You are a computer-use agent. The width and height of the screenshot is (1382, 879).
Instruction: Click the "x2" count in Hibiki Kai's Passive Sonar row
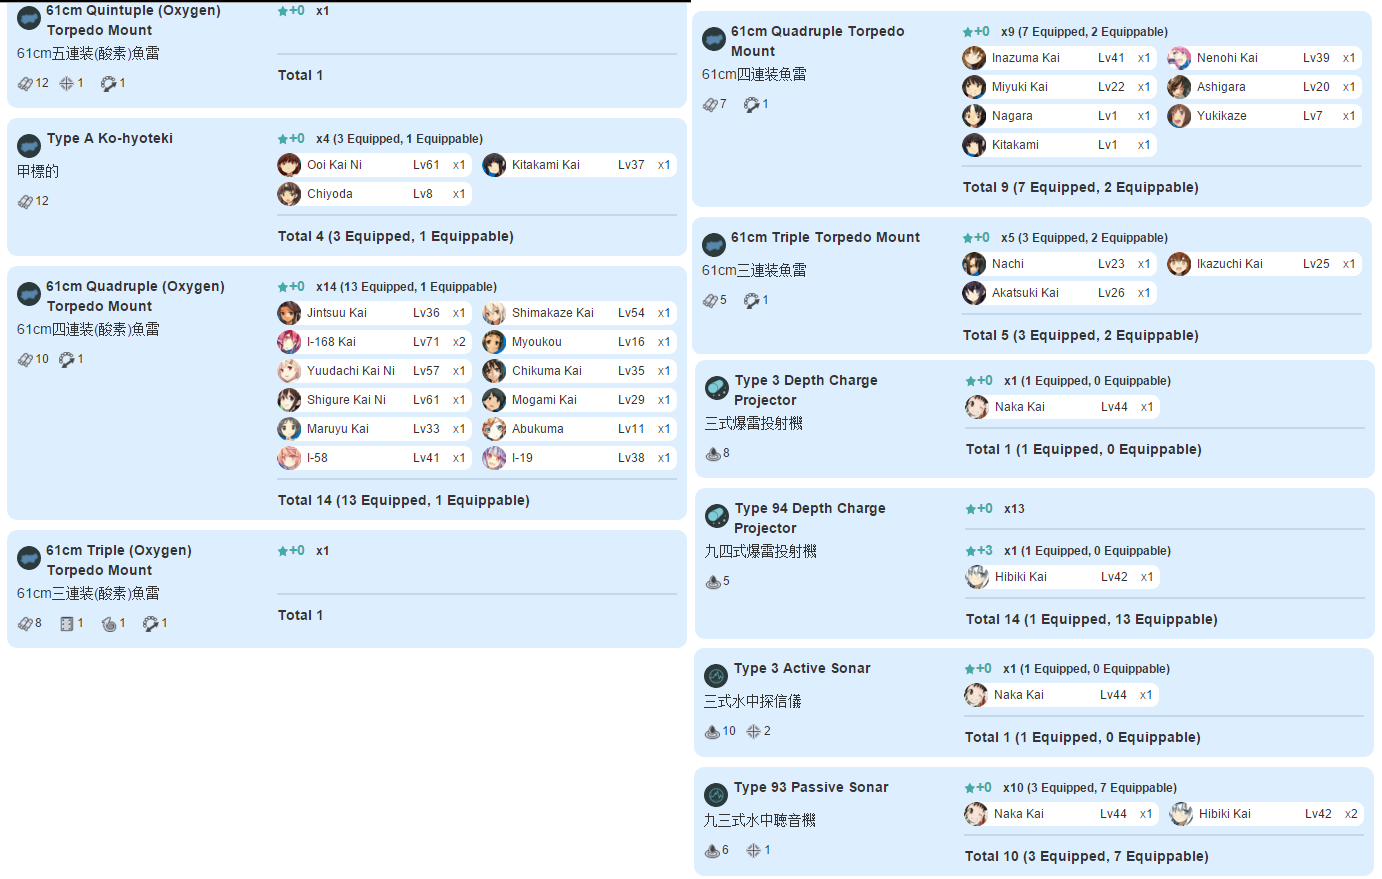(1351, 814)
